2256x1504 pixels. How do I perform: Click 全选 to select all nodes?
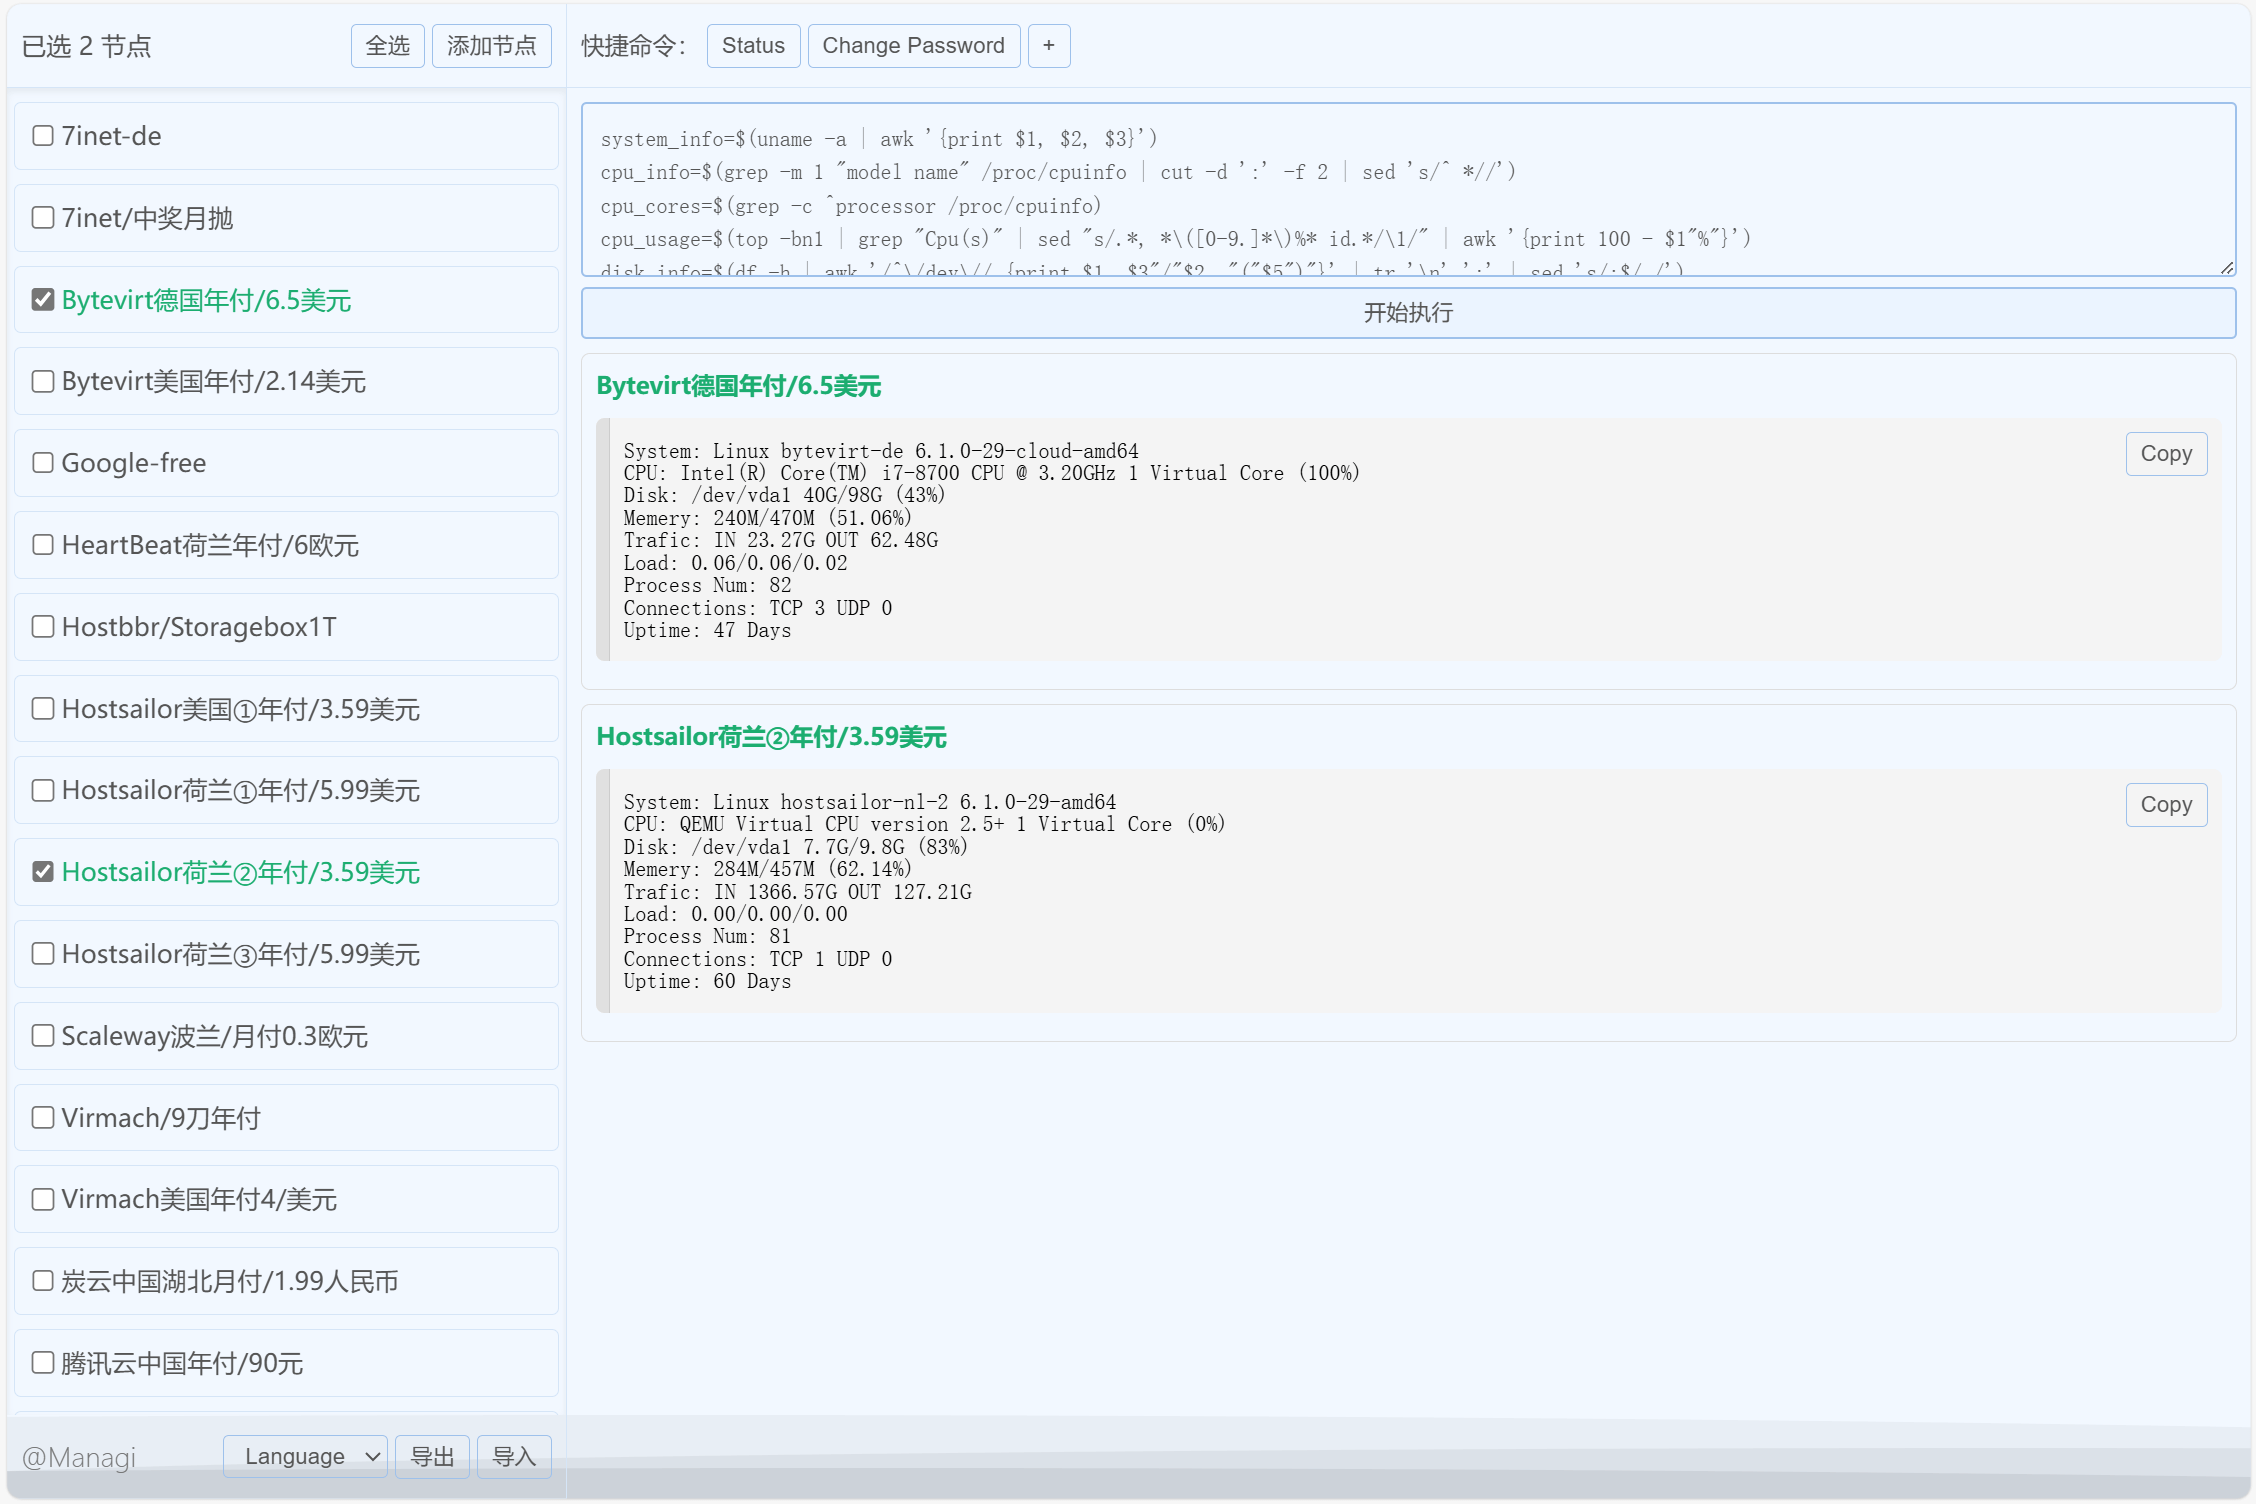[388, 46]
